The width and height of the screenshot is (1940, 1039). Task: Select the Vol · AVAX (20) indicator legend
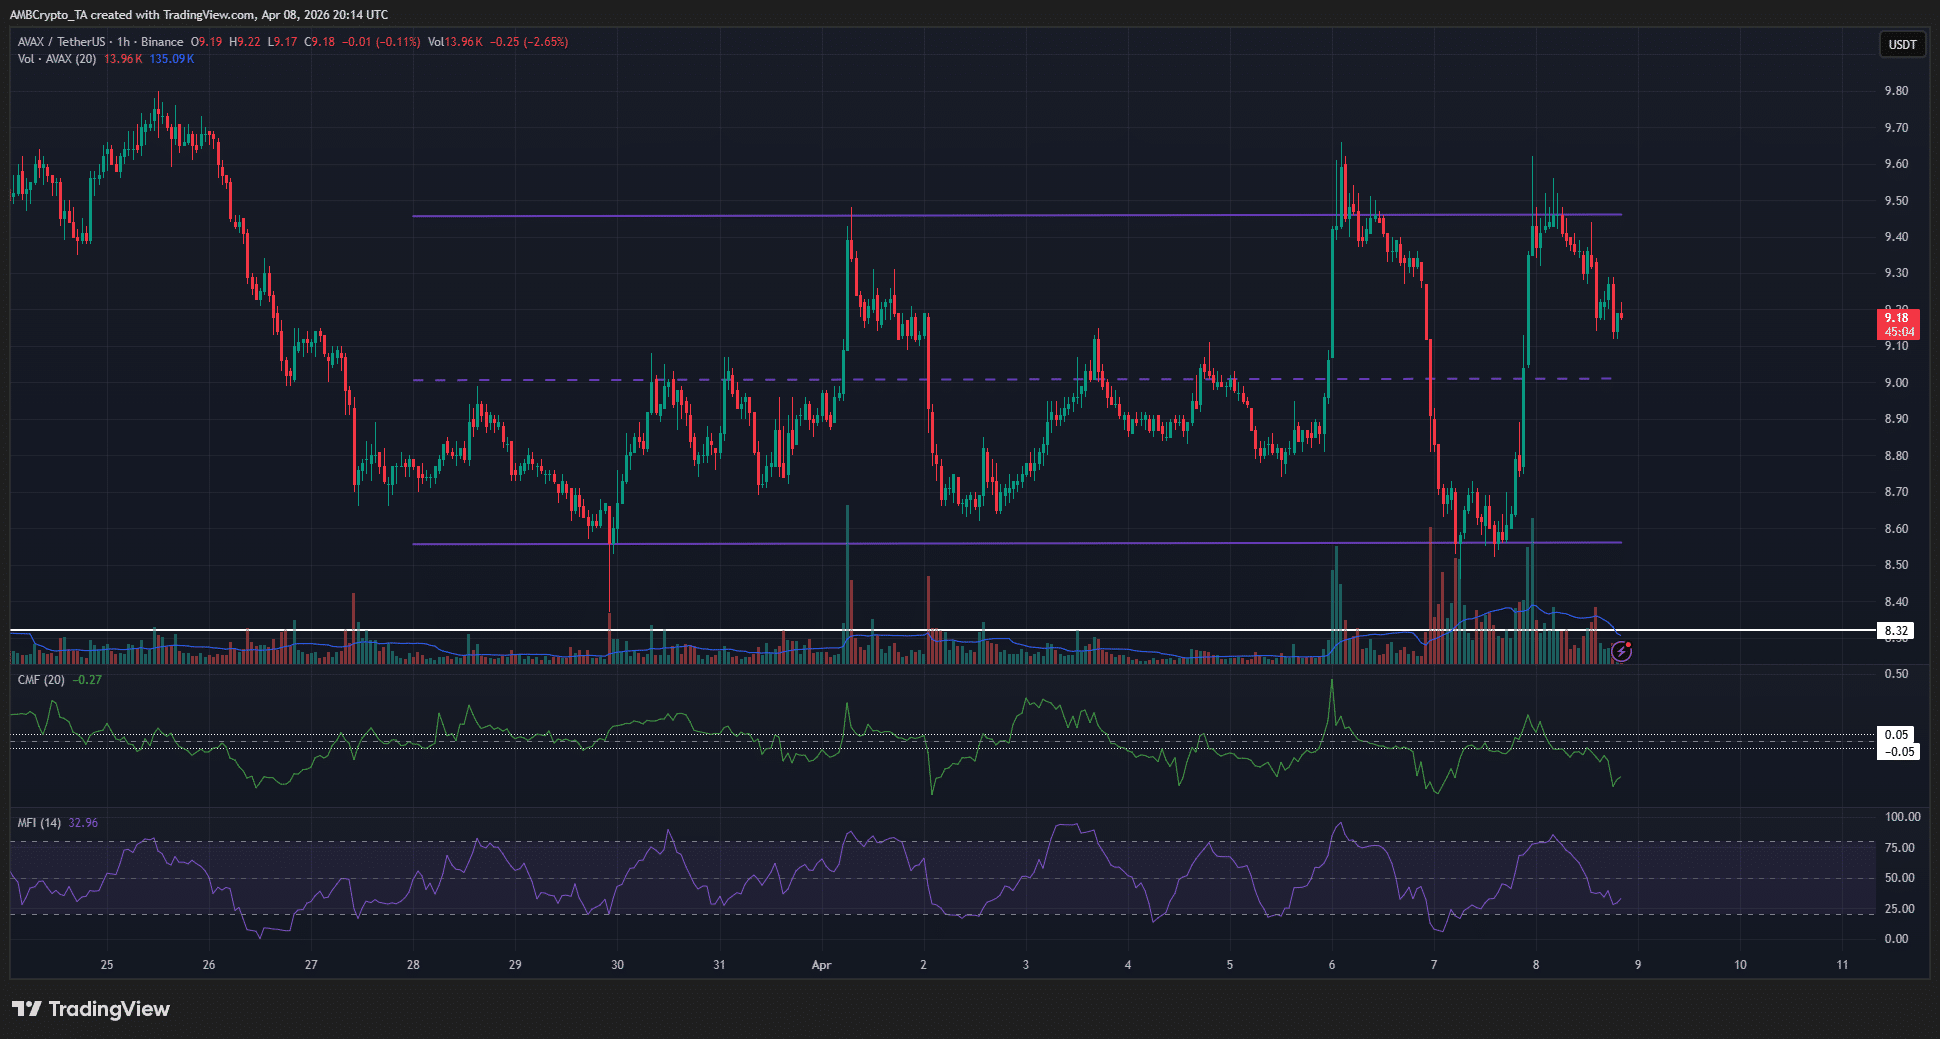pyautogui.click(x=57, y=59)
